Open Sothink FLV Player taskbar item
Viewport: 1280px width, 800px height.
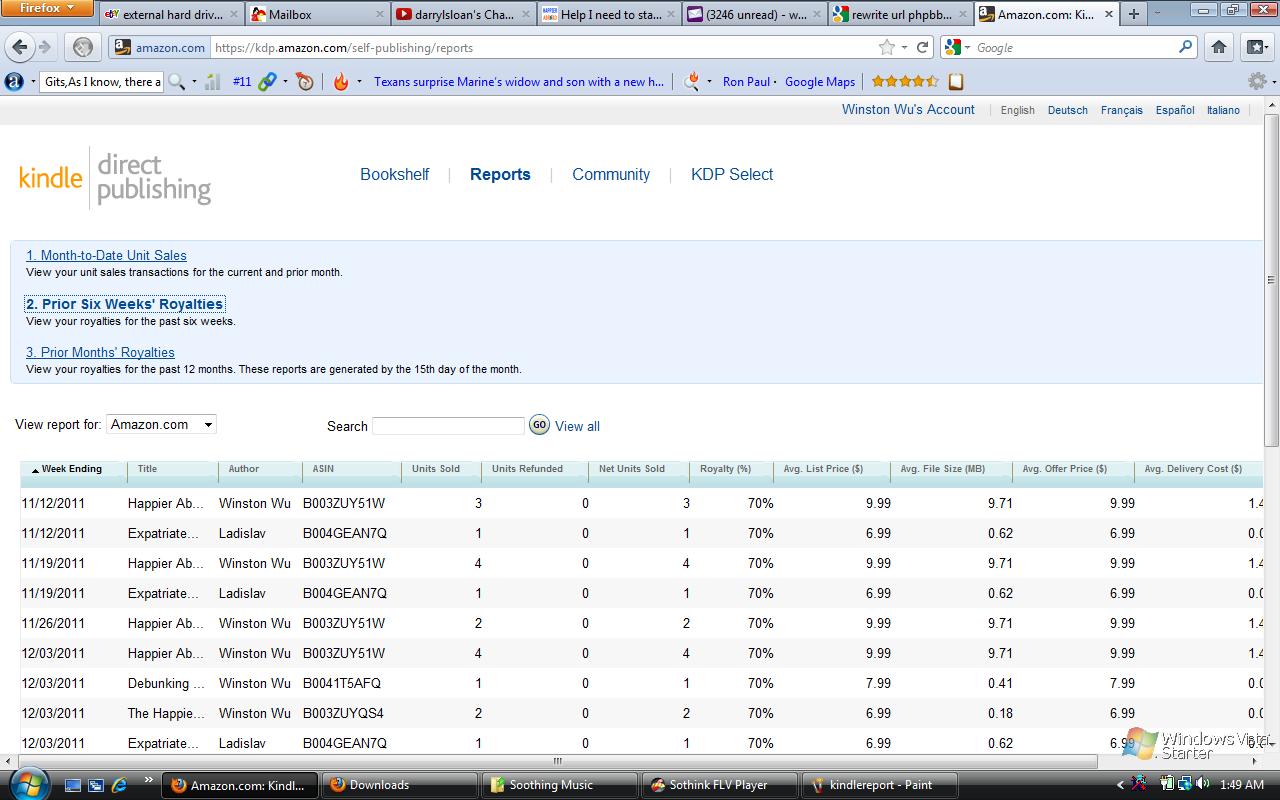click(x=718, y=785)
